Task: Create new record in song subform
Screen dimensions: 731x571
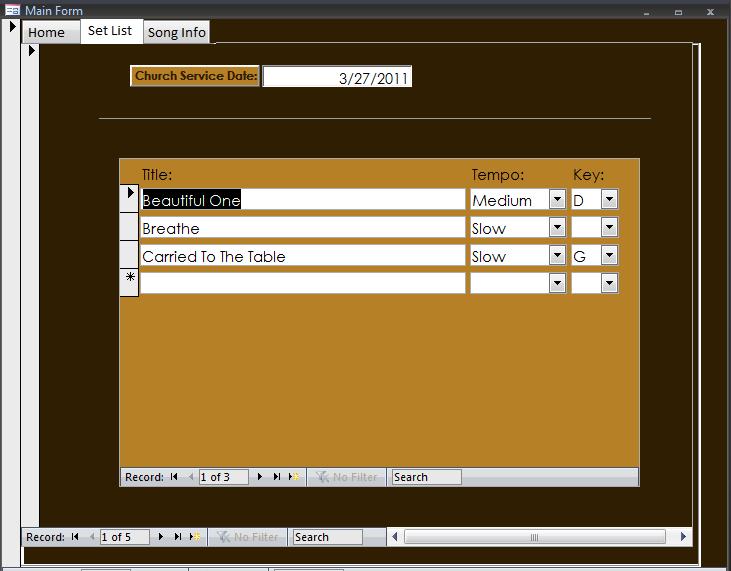Action: coord(294,477)
